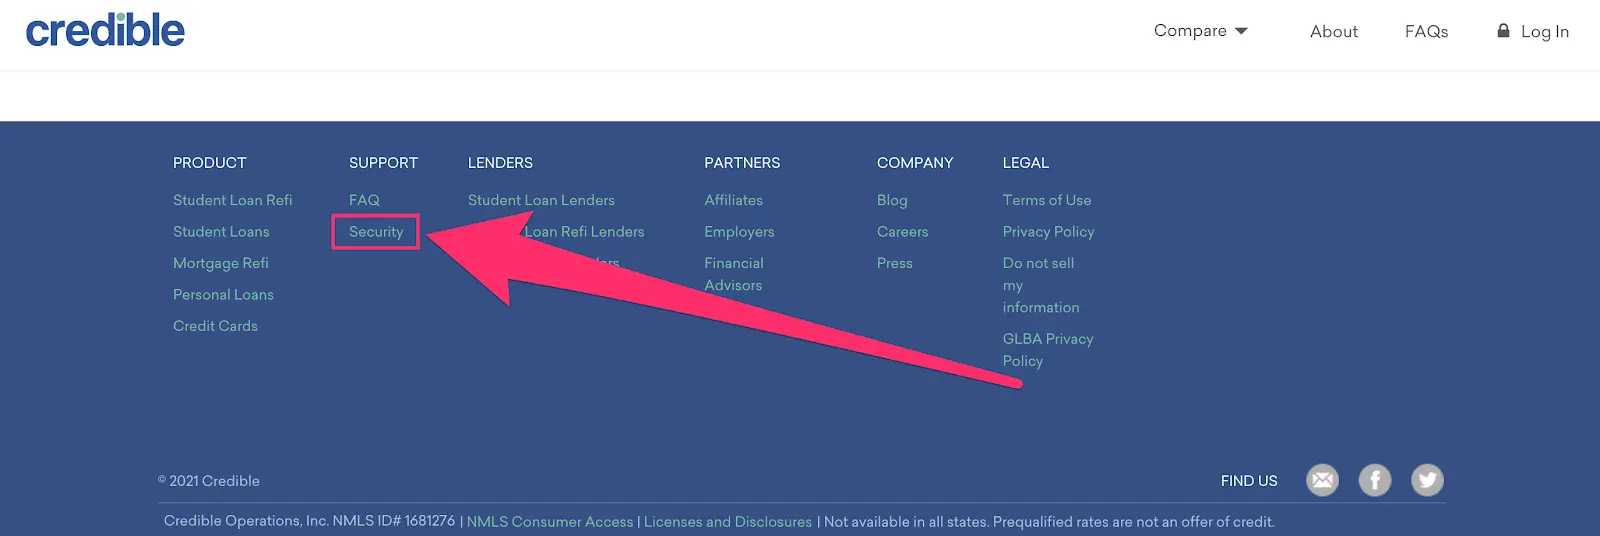
Task: Open Credit Cards footer link
Action: pos(215,326)
